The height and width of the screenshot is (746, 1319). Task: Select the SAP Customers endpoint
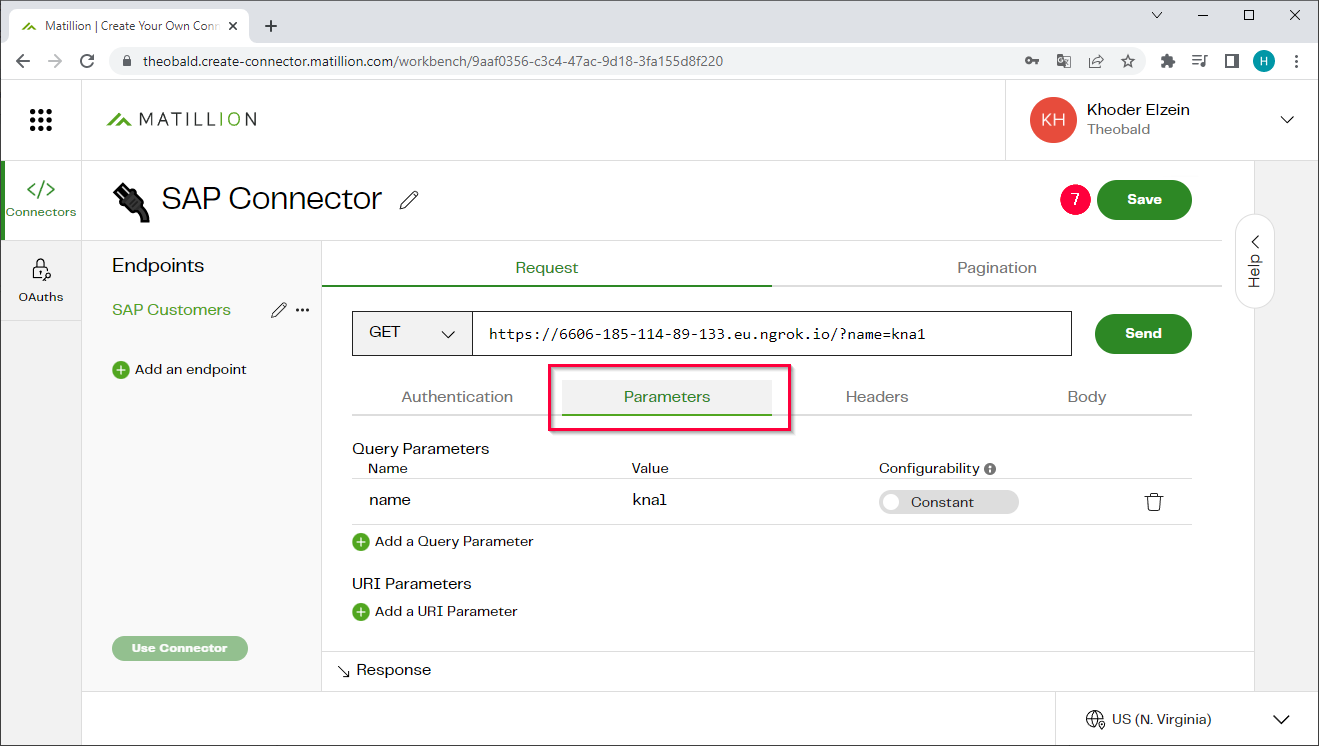(171, 310)
